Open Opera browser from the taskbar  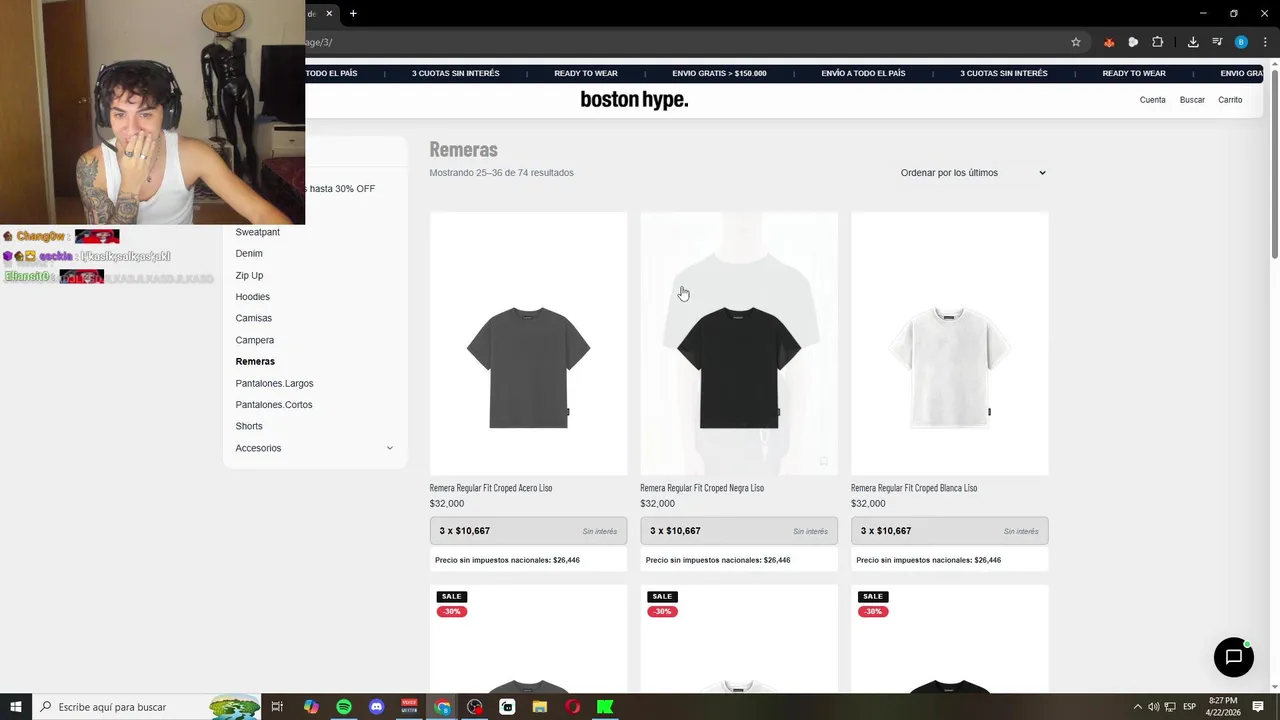(x=572, y=707)
